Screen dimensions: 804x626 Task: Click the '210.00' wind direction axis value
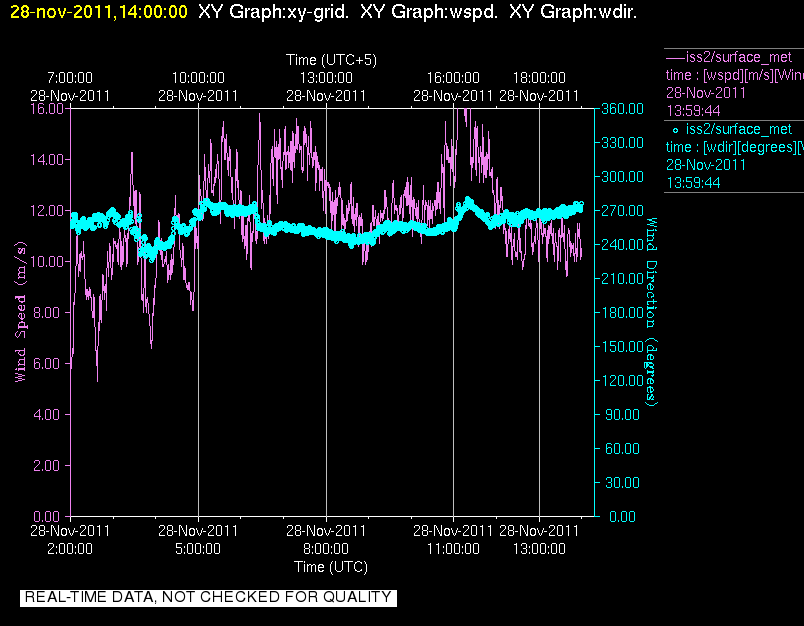[x=622, y=278]
